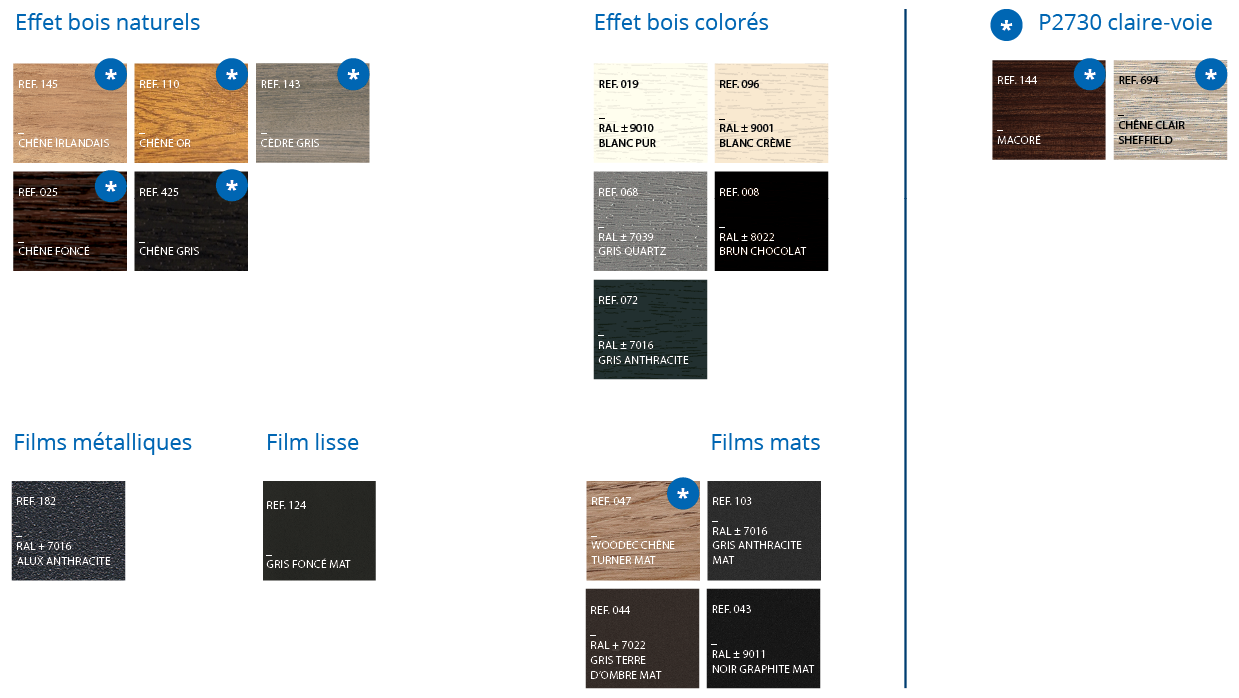Choose the Gris Quartz REF. 068 swatch

coord(650,221)
